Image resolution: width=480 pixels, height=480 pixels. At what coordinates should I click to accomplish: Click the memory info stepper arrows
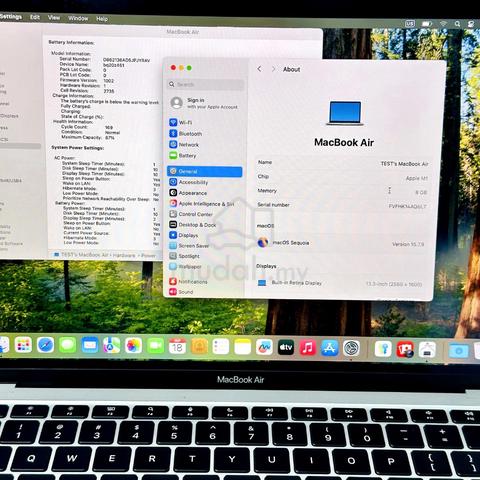[x=389, y=191]
